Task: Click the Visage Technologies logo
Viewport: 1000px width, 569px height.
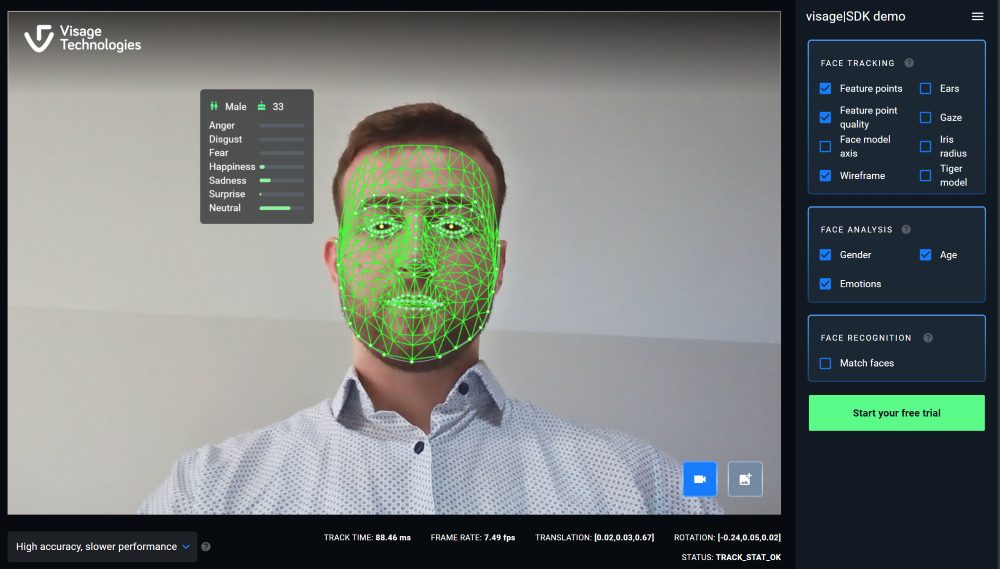Action: coord(83,38)
